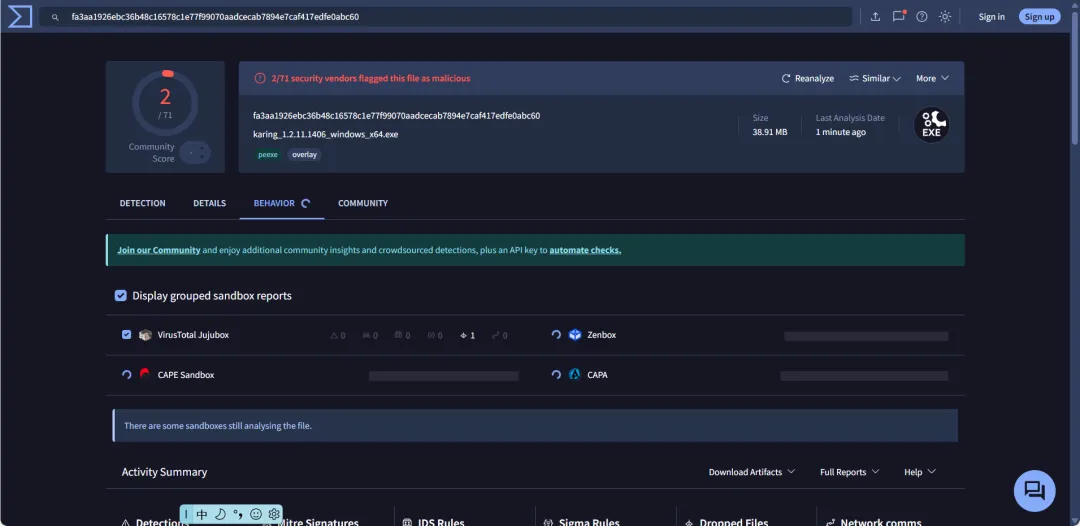This screenshot has width=1080, height=526.
Task: Uncheck the VirusTotal Jujubox checkbox
Action: [126, 335]
